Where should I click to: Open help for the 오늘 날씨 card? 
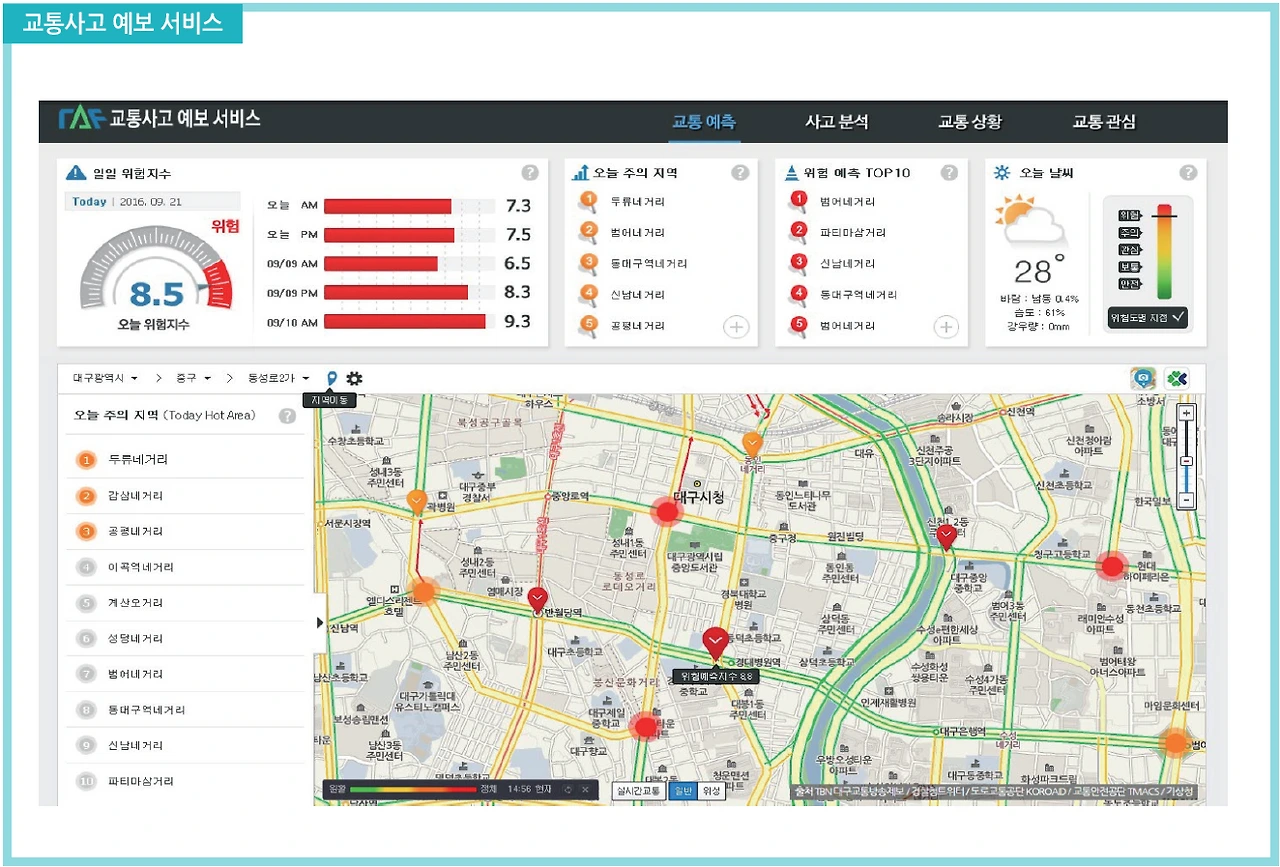[1188, 172]
